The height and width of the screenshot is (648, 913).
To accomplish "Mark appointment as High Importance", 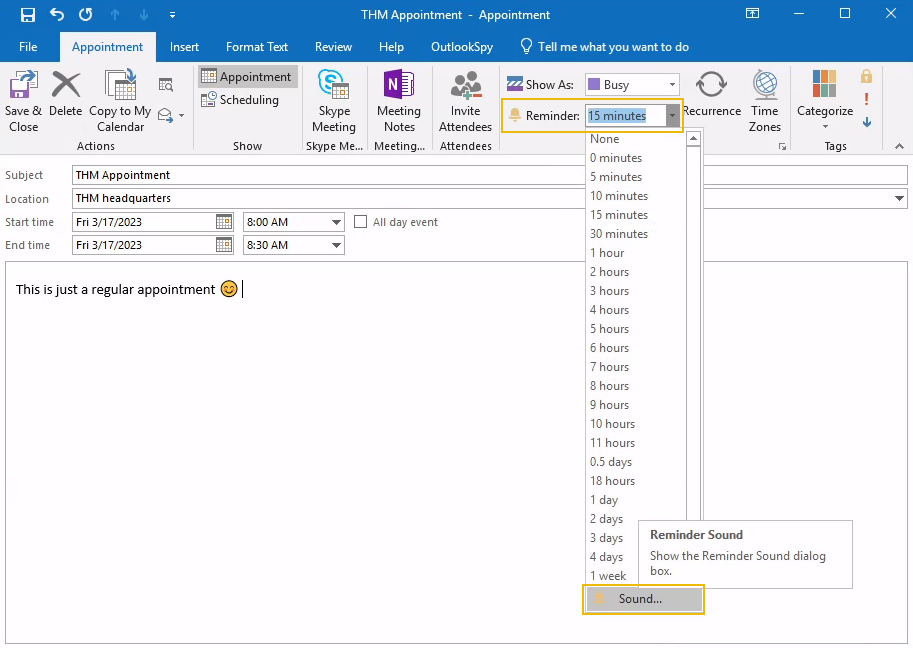I will point(866,99).
